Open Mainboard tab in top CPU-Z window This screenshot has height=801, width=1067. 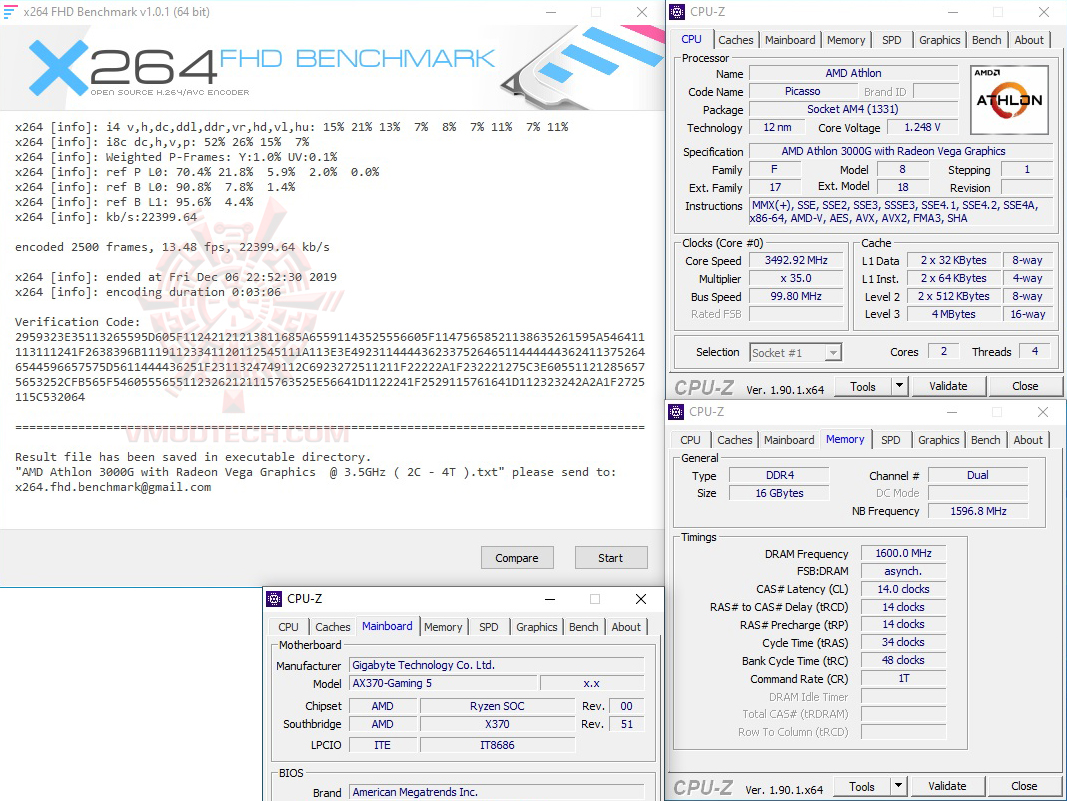(790, 40)
